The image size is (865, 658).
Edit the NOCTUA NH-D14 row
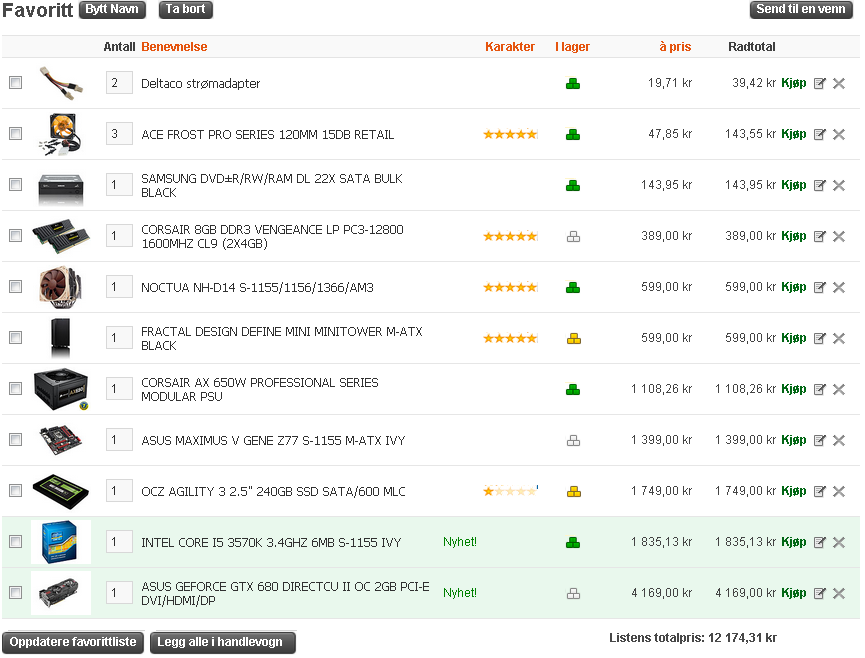coord(820,287)
